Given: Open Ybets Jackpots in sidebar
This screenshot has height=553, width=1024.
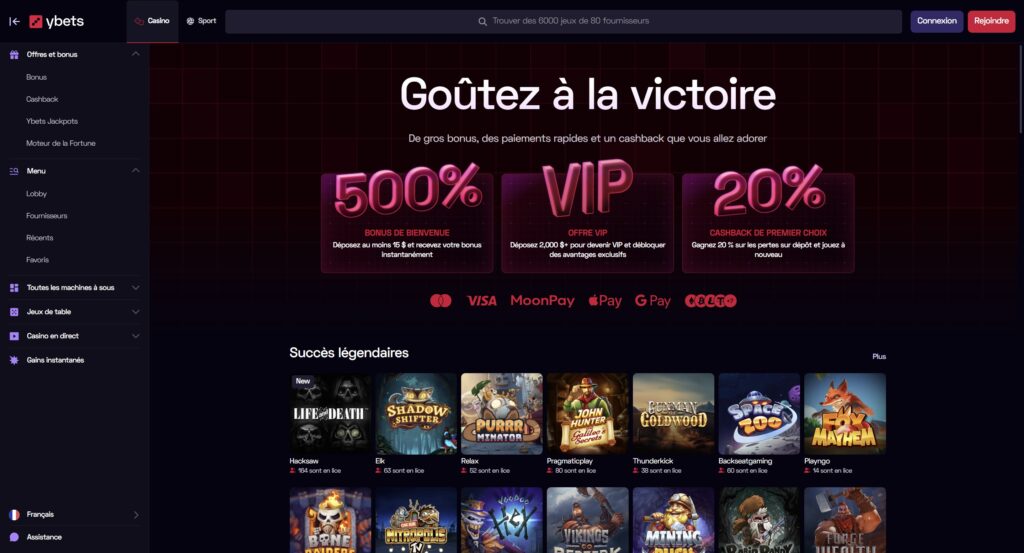Looking at the screenshot, I should [x=52, y=121].
